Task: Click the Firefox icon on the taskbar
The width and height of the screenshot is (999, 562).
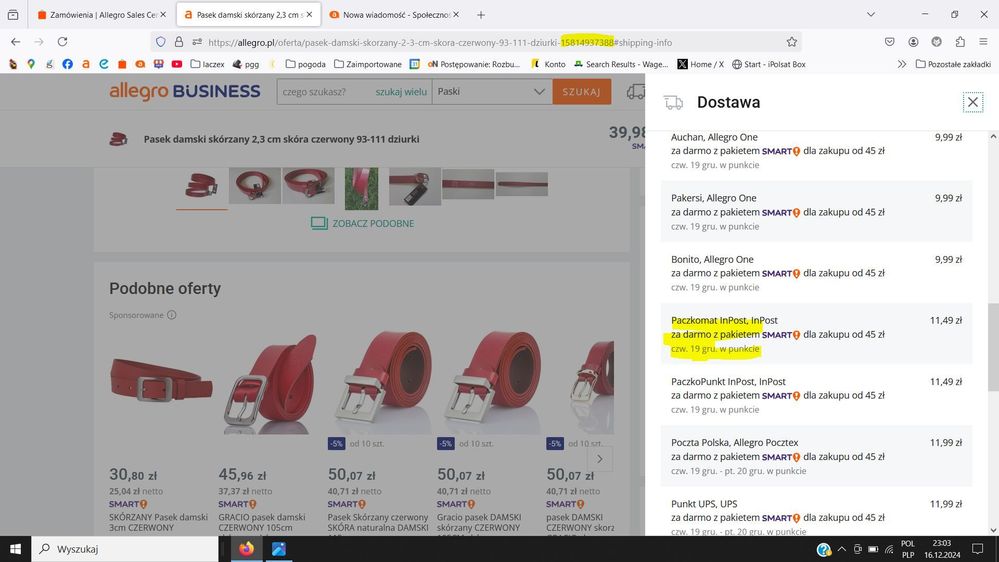Action: click(x=247, y=549)
